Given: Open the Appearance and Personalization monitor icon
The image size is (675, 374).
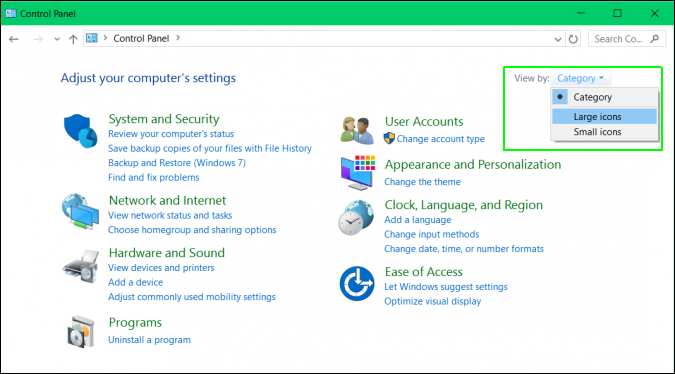Looking at the screenshot, I should point(358,173).
